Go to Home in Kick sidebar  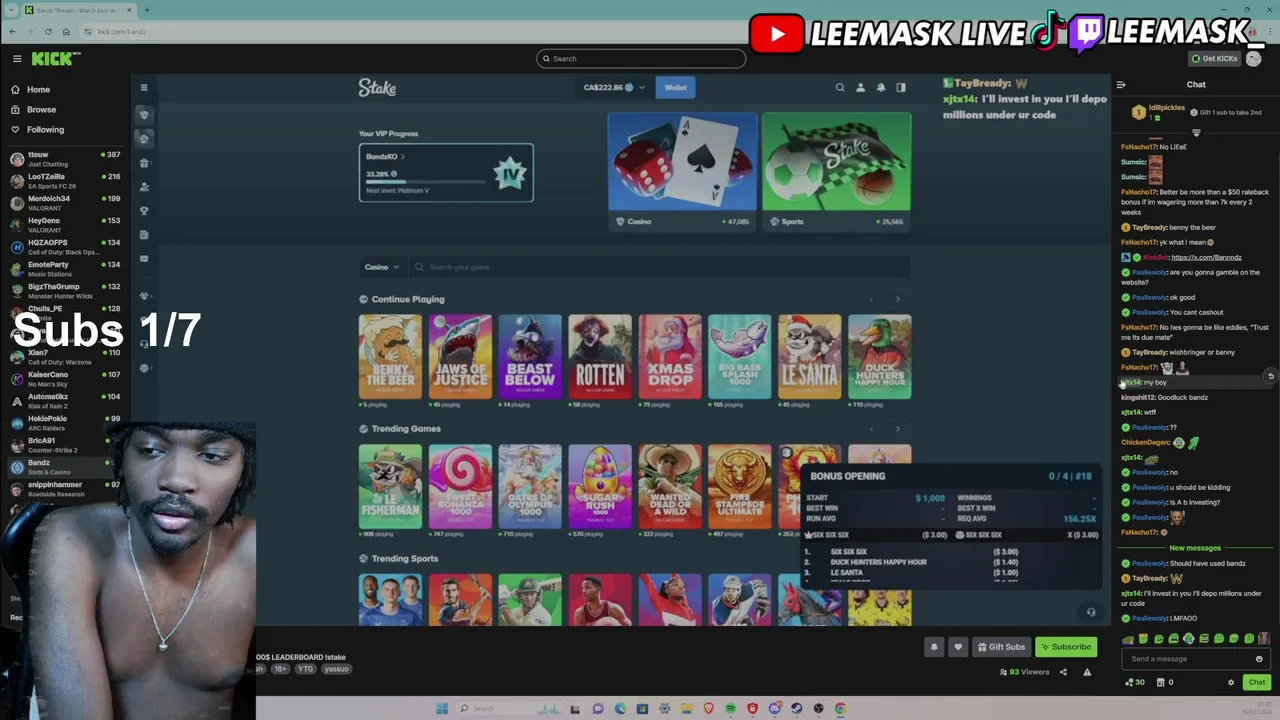tap(38, 89)
